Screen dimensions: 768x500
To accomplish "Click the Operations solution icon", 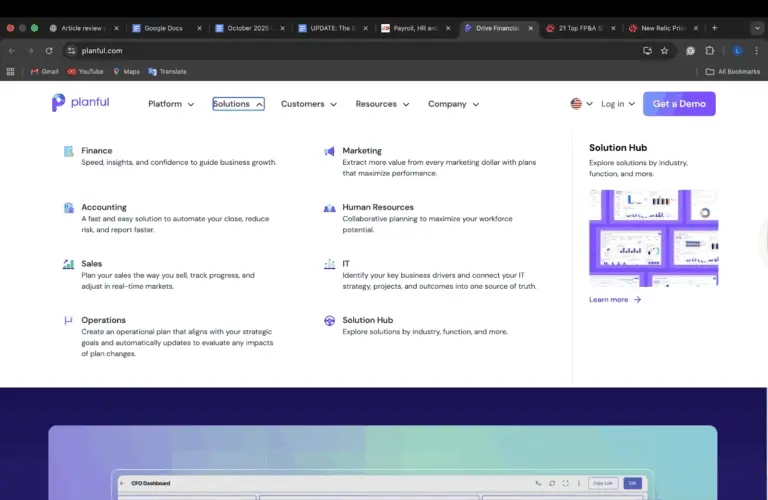I will 68,321.
